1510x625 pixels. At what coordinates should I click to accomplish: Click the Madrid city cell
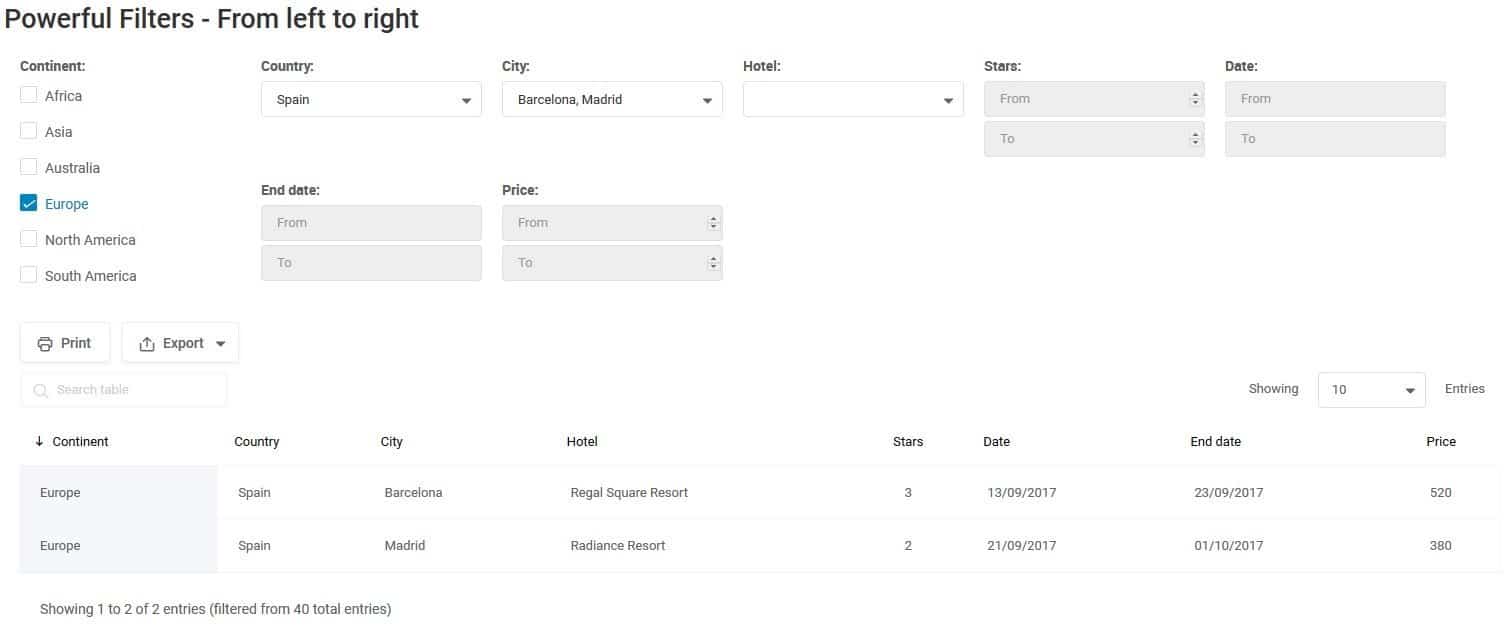(405, 546)
